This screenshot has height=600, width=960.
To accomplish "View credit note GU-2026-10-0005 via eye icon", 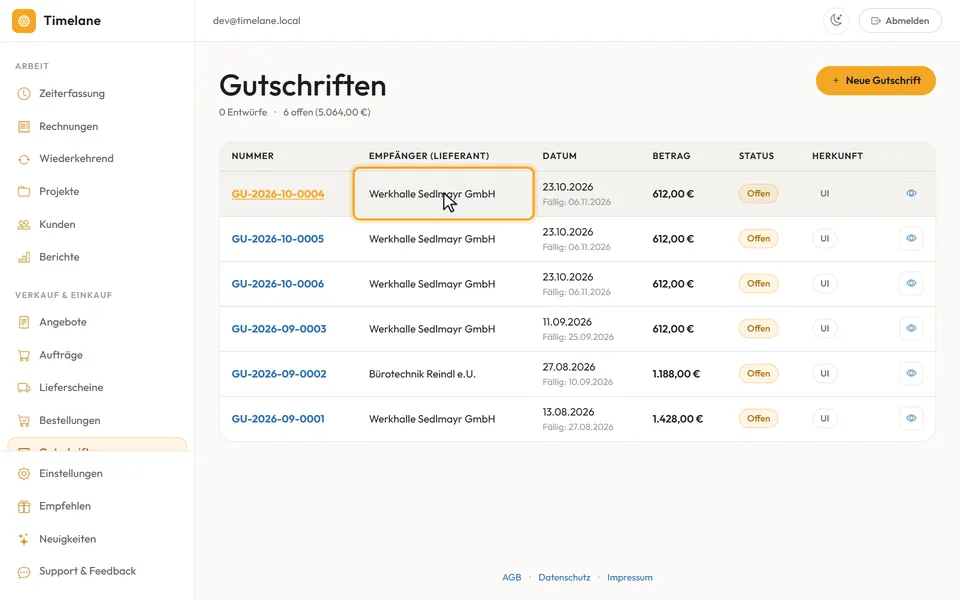I will (x=911, y=238).
